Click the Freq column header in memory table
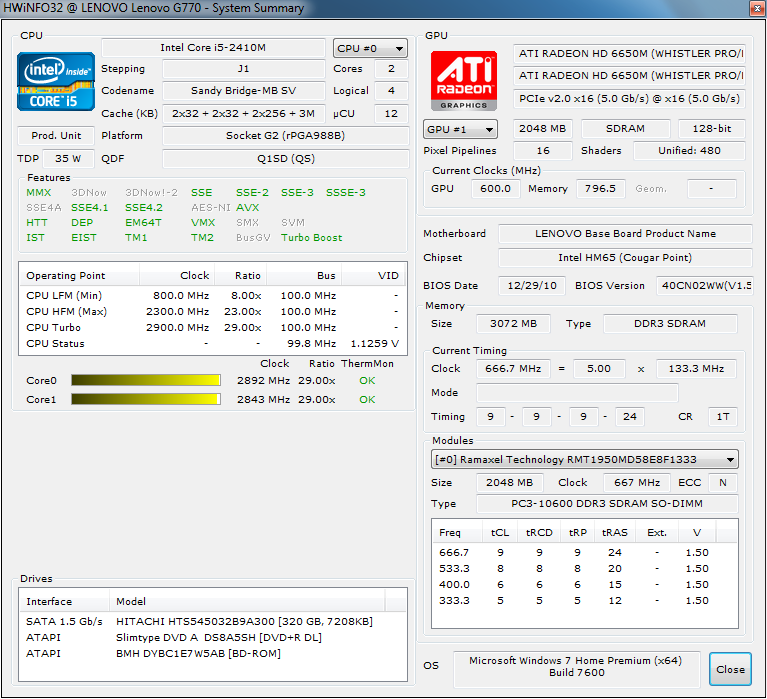The height and width of the screenshot is (699, 767). [x=451, y=533]
